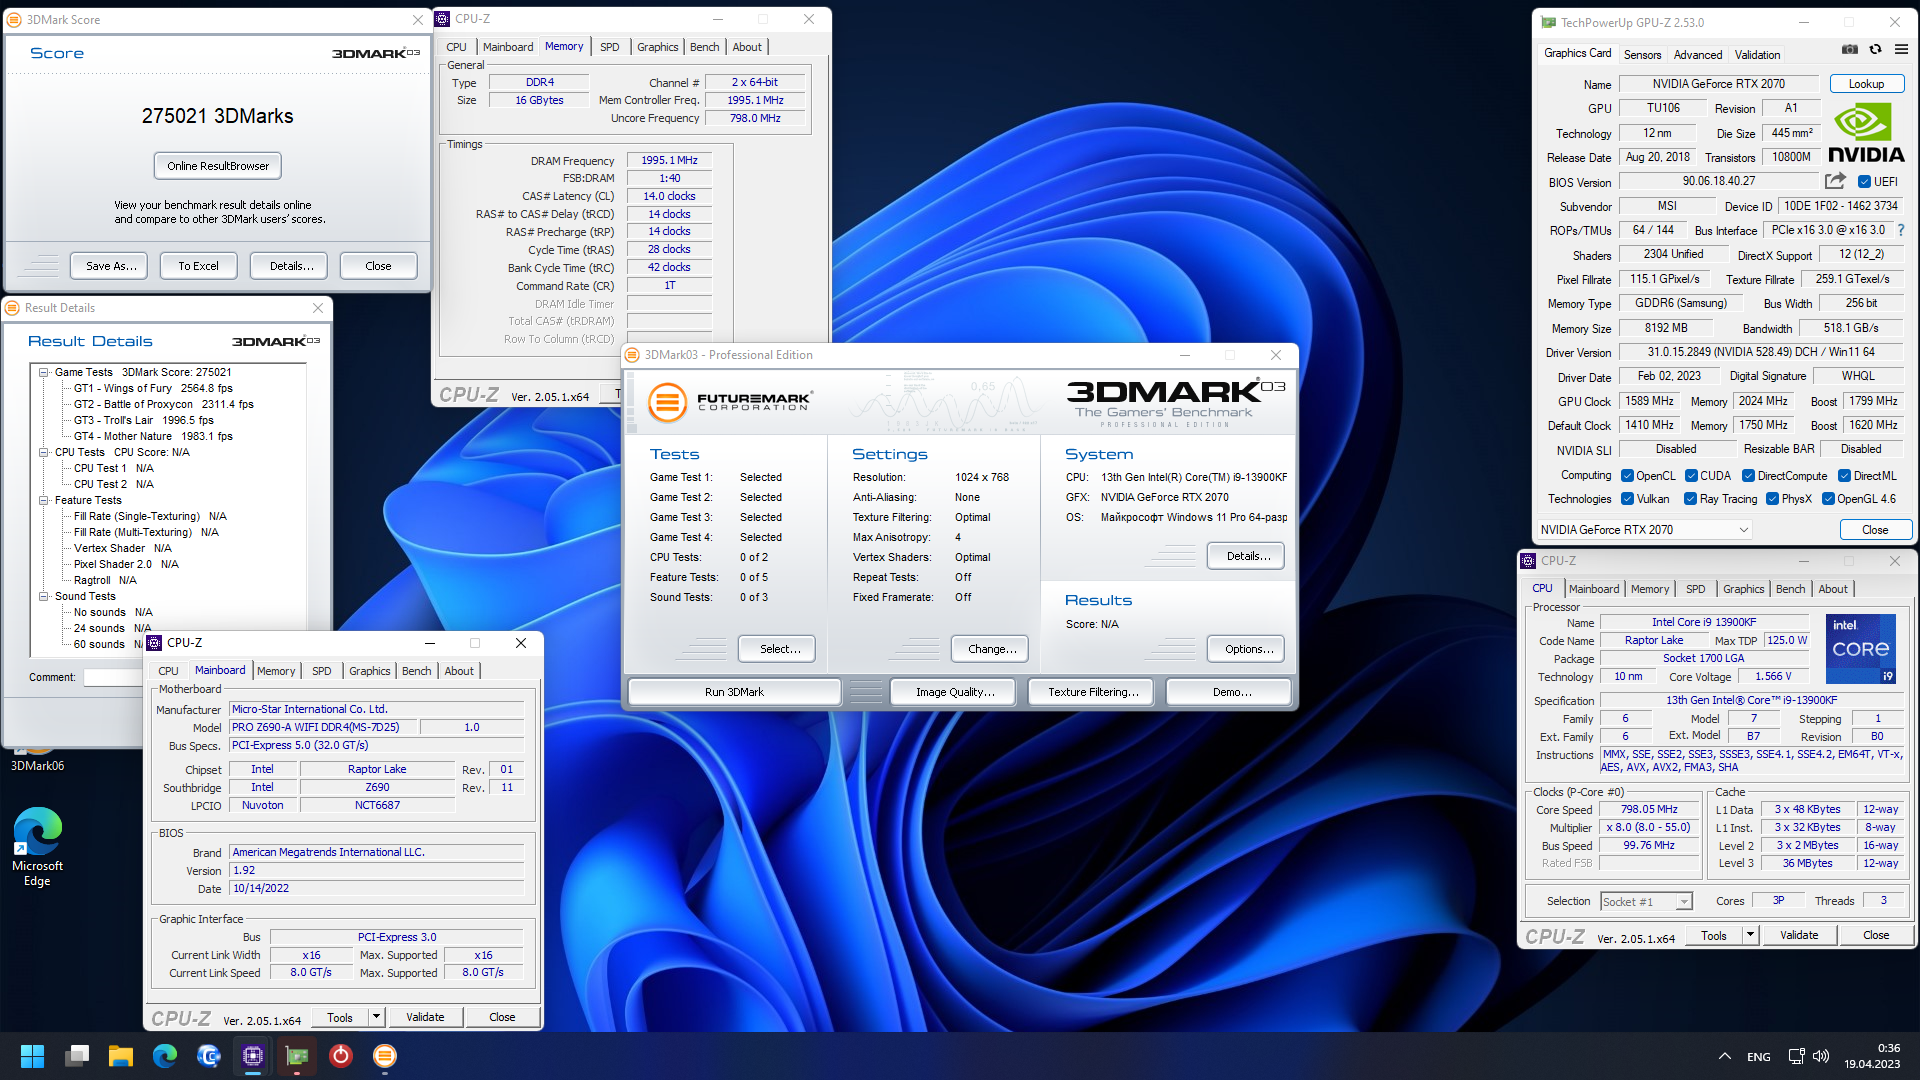Click the volume icon in system tray
The height and width of the screenshot is (1080, 1920).
point(1821,1056)
